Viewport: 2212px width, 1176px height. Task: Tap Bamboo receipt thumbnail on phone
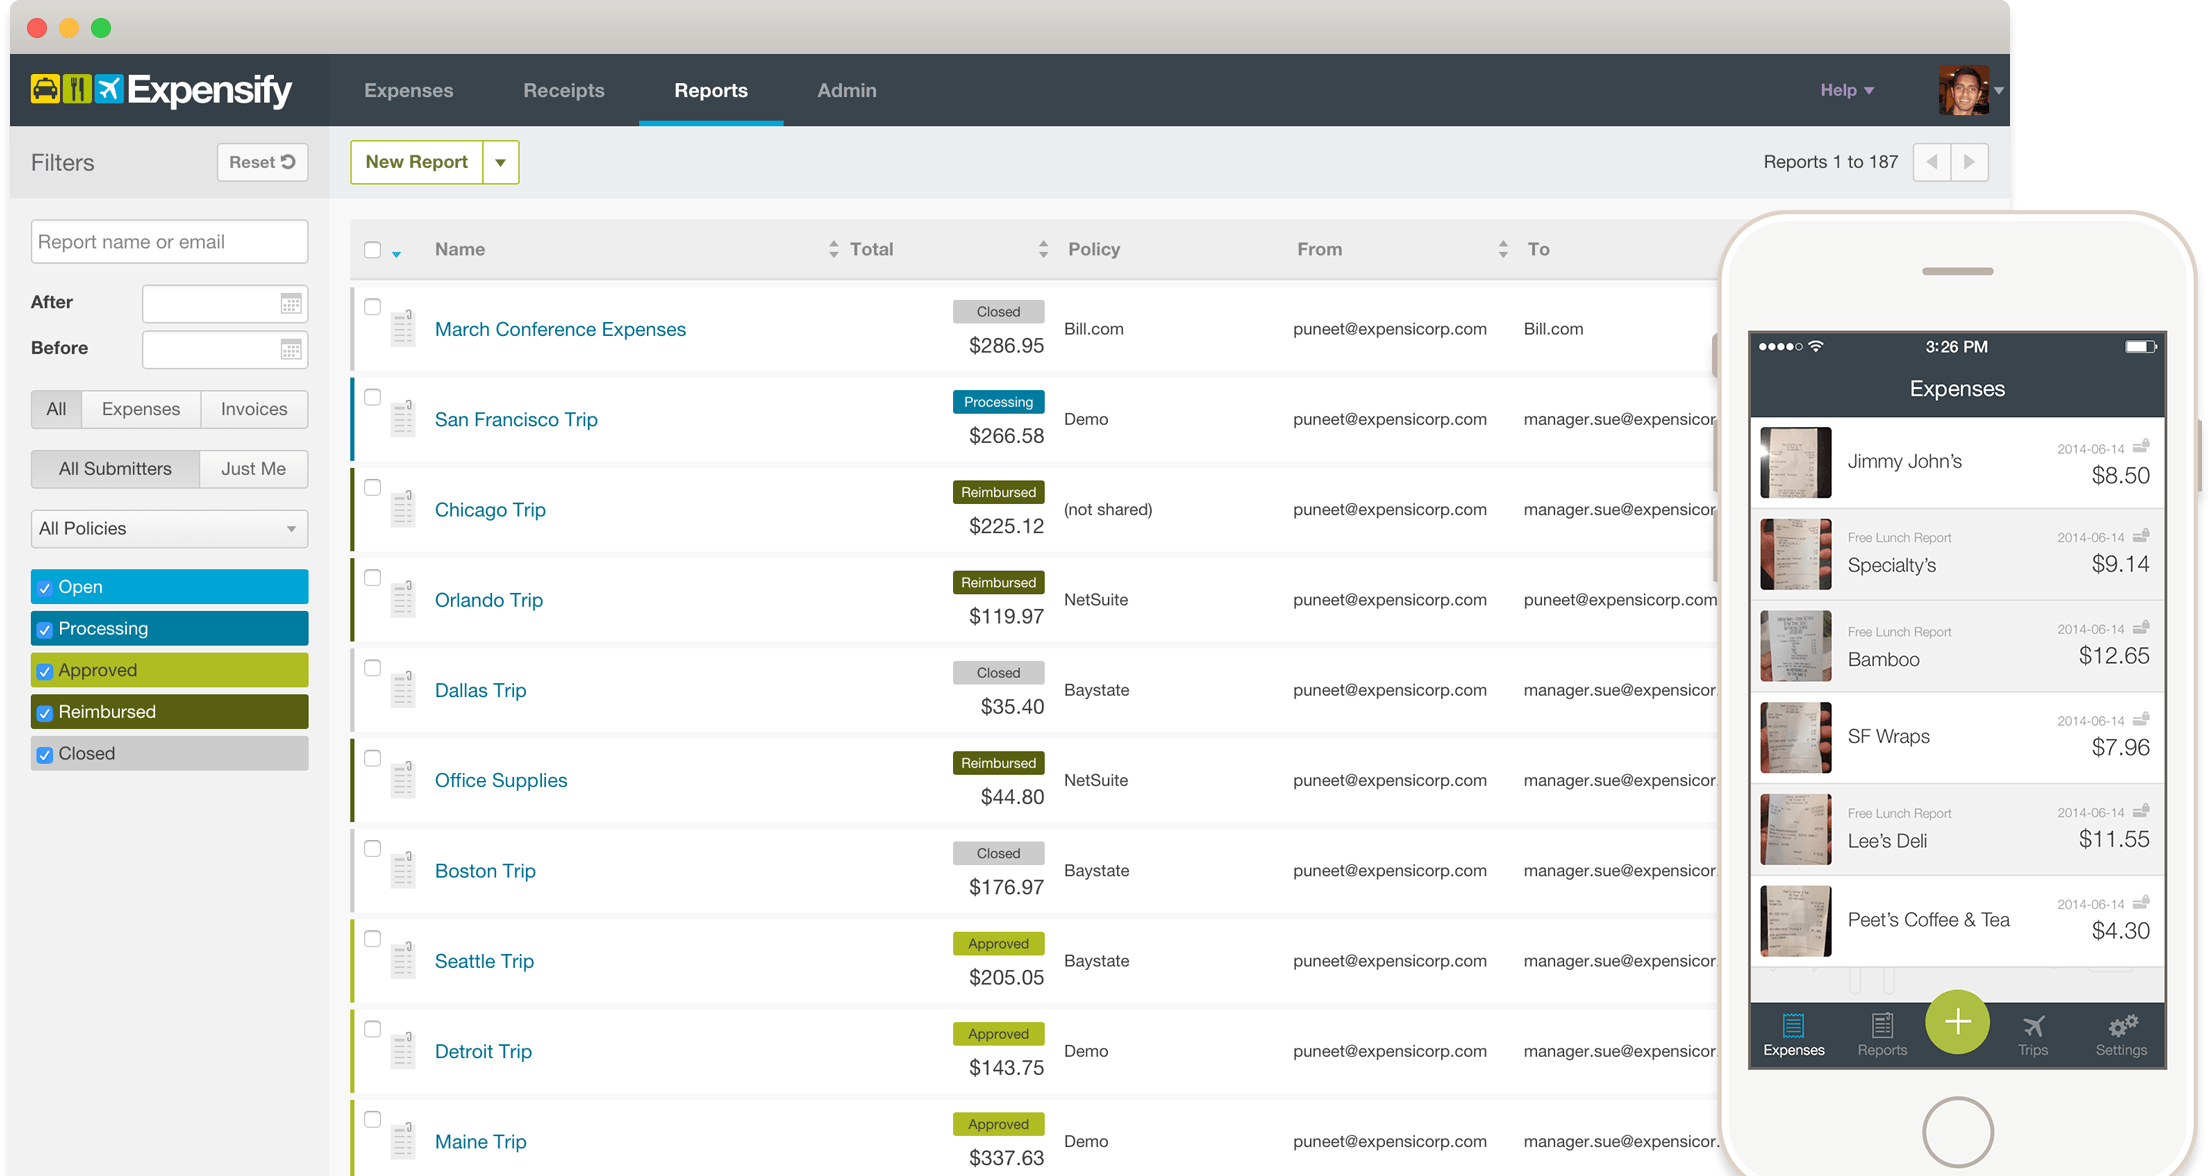(x=1796, y=646)
